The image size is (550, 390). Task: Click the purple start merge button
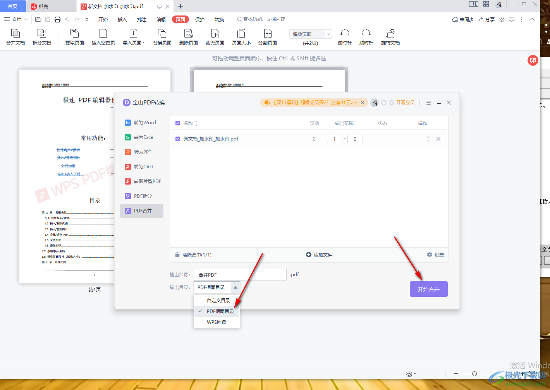(429, 289)
